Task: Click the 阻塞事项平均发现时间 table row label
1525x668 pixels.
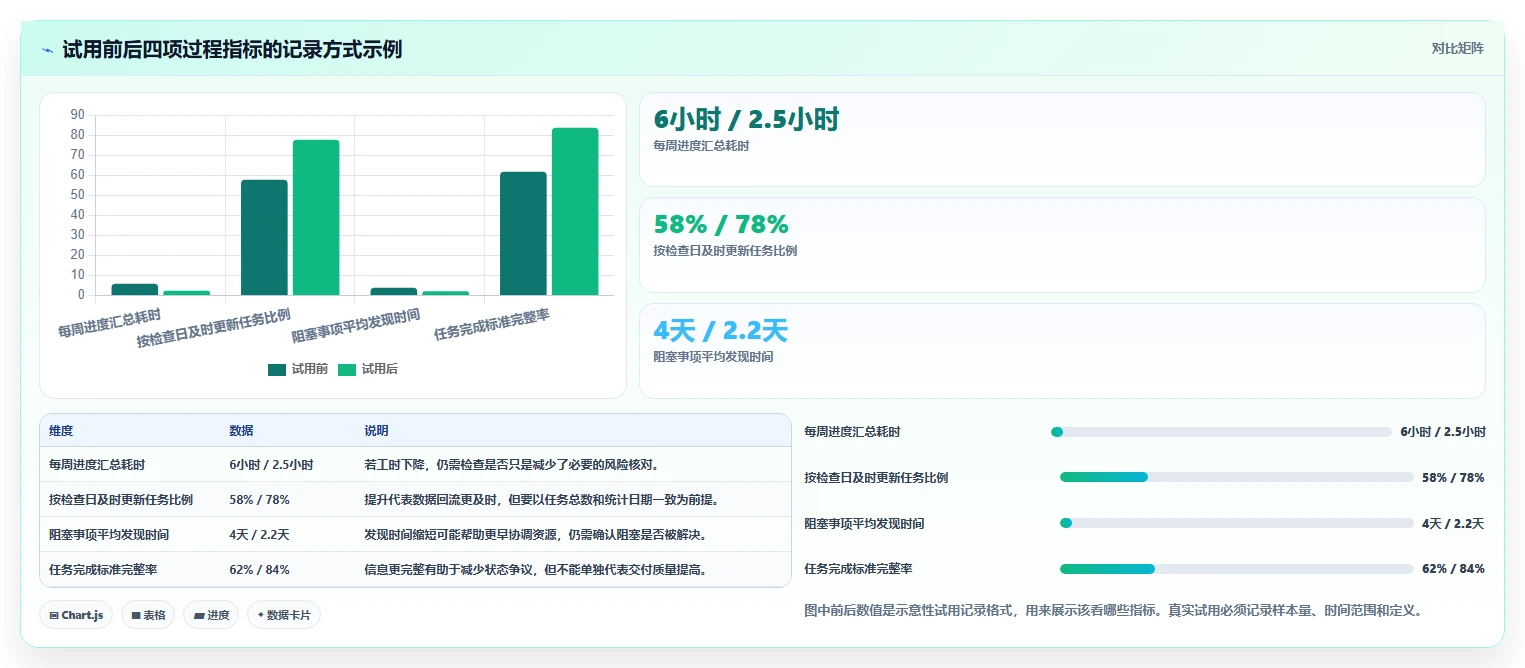Action: pyautogui.click(x=109, y=535)
